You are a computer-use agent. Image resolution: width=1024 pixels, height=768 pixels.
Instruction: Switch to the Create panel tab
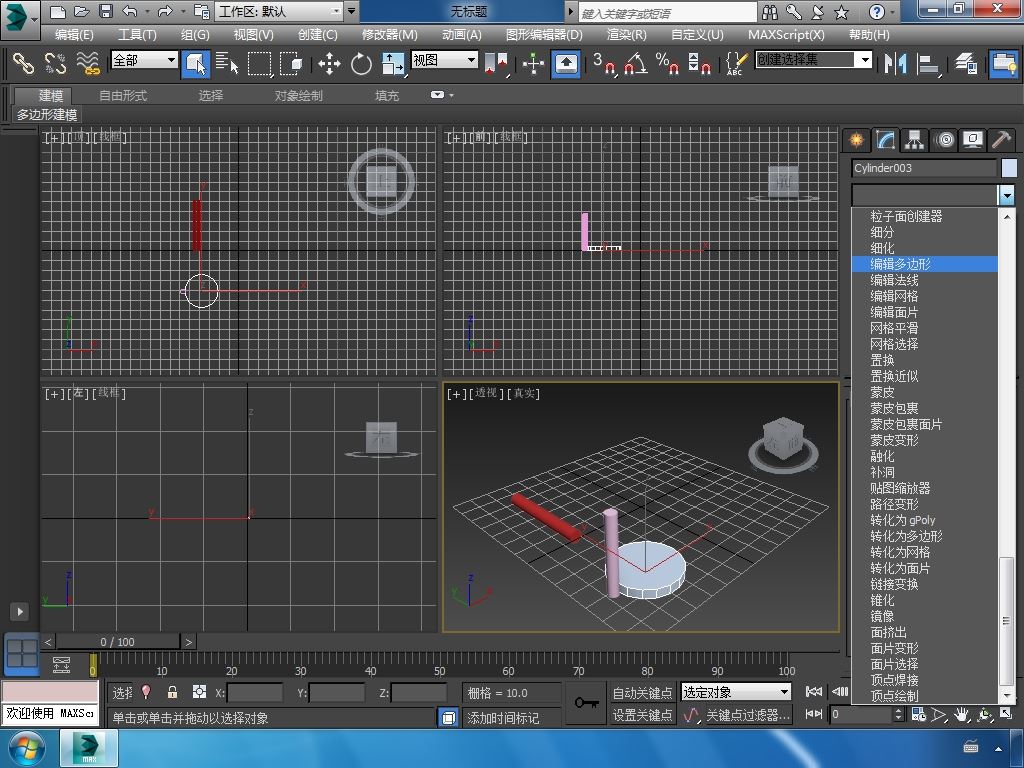[x=856, y=140]
